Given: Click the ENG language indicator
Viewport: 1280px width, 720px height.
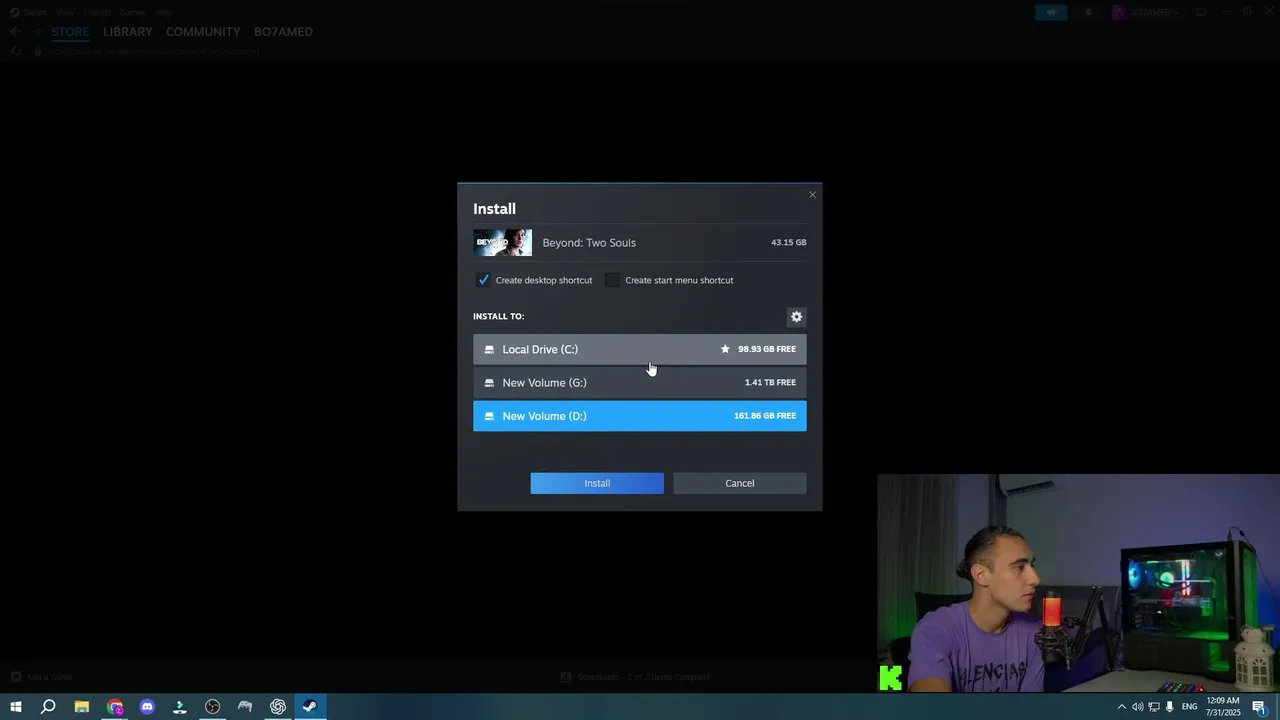Looking at the screenshot, I should (x=1190, y=707).
